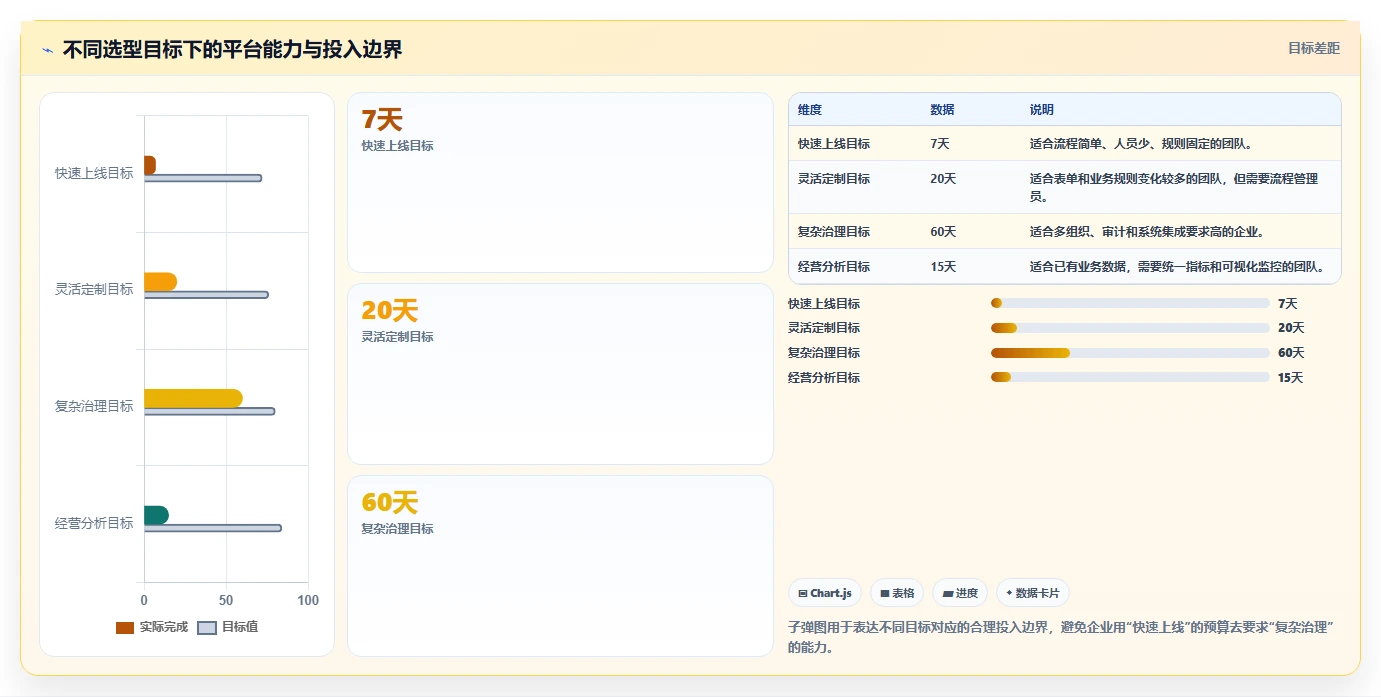This screenshot has height=697, width=1381.
Task: Click the 50 tick on the chart axis
Action: point(226,600)
